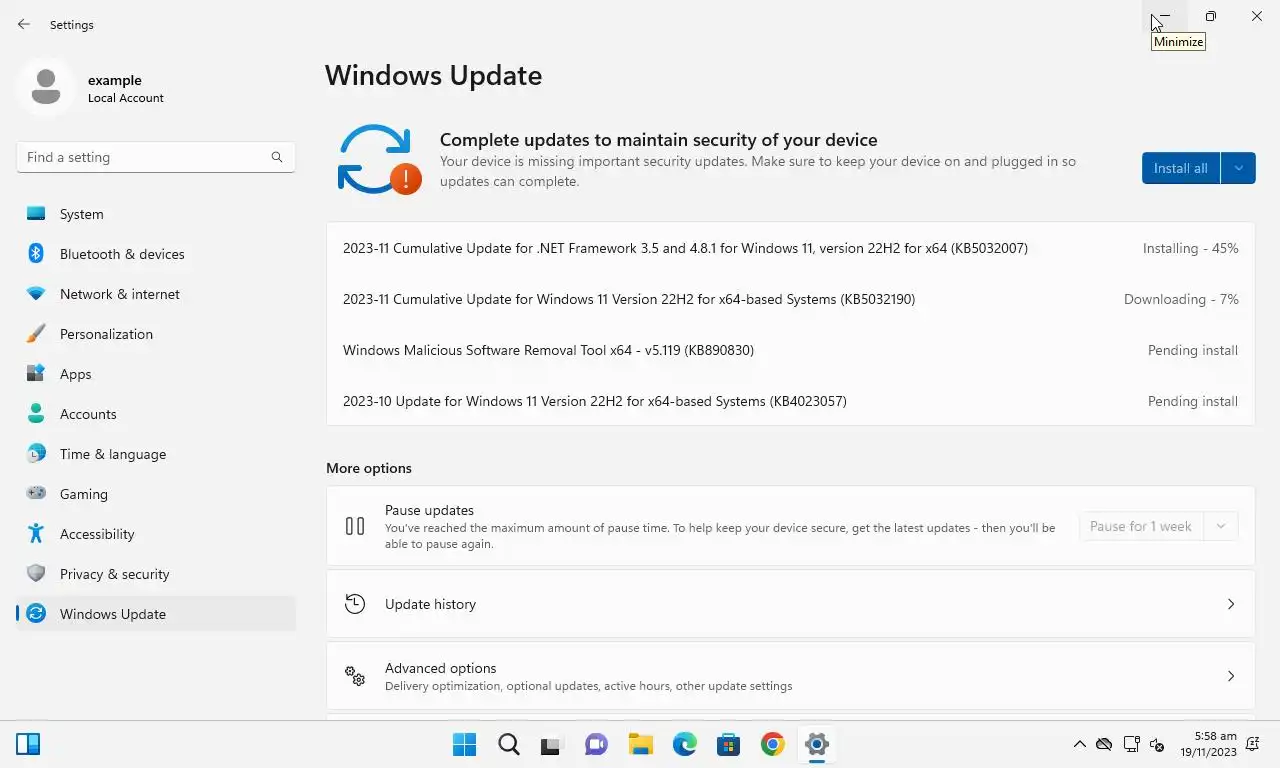Click the Bluetooth & devices icon
This screenshot has width=1280, height=768.
pyautogui.click(x=36, y=254)
